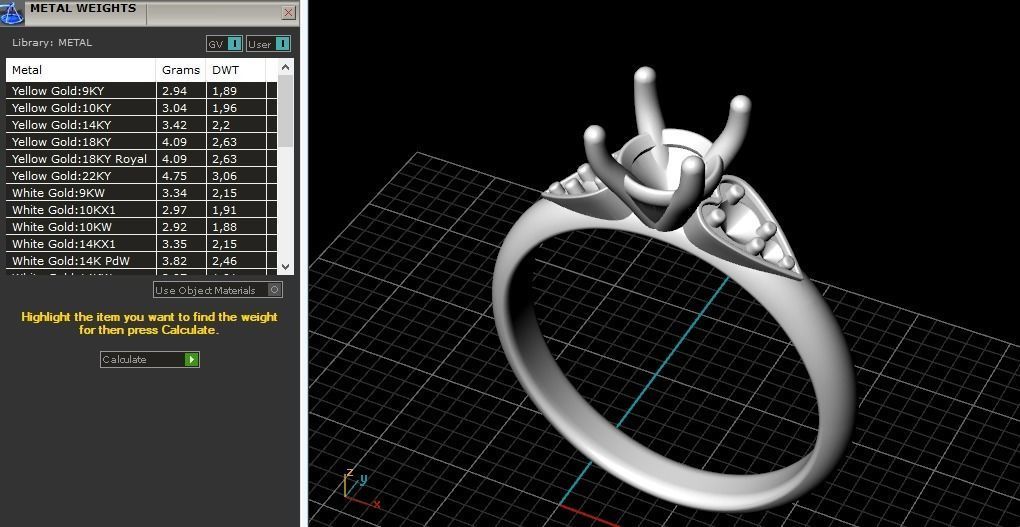
Task: Click the XYZ axis gizmo in viewport
Action: coord(360,489)
